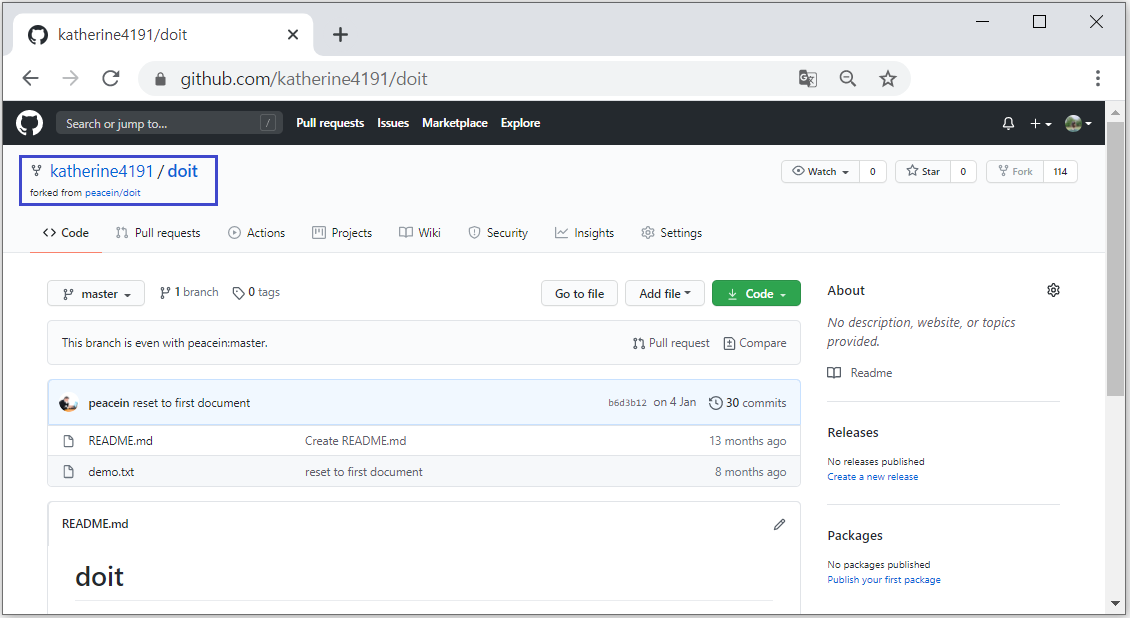Open Issues in the top navigation

pos(393,123)
